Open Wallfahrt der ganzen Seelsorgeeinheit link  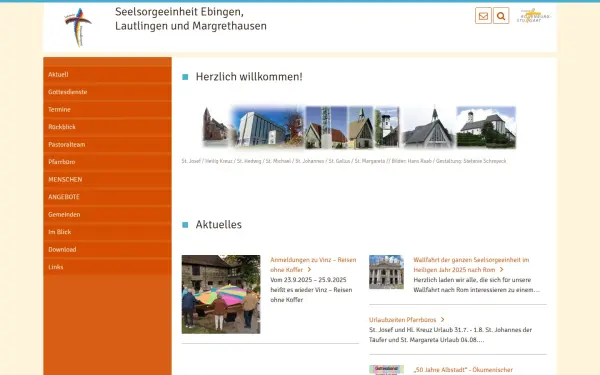471,265
